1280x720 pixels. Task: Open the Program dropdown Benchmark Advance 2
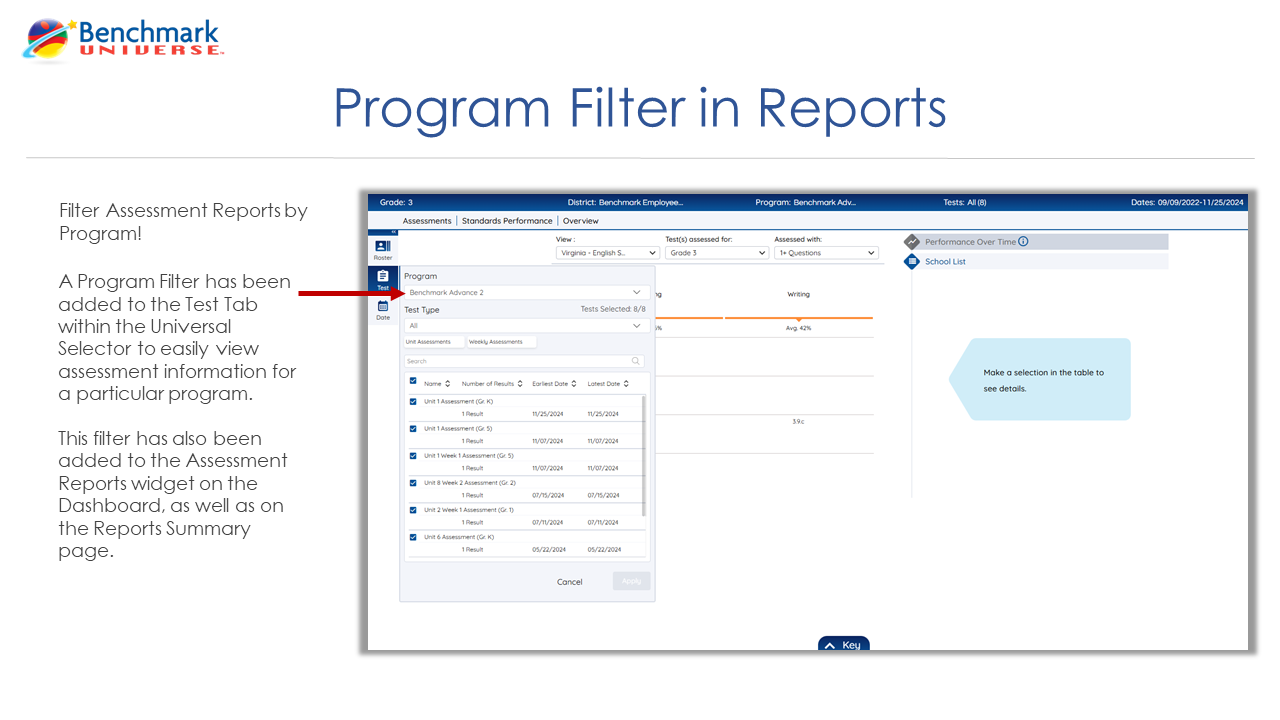[527, 293]
